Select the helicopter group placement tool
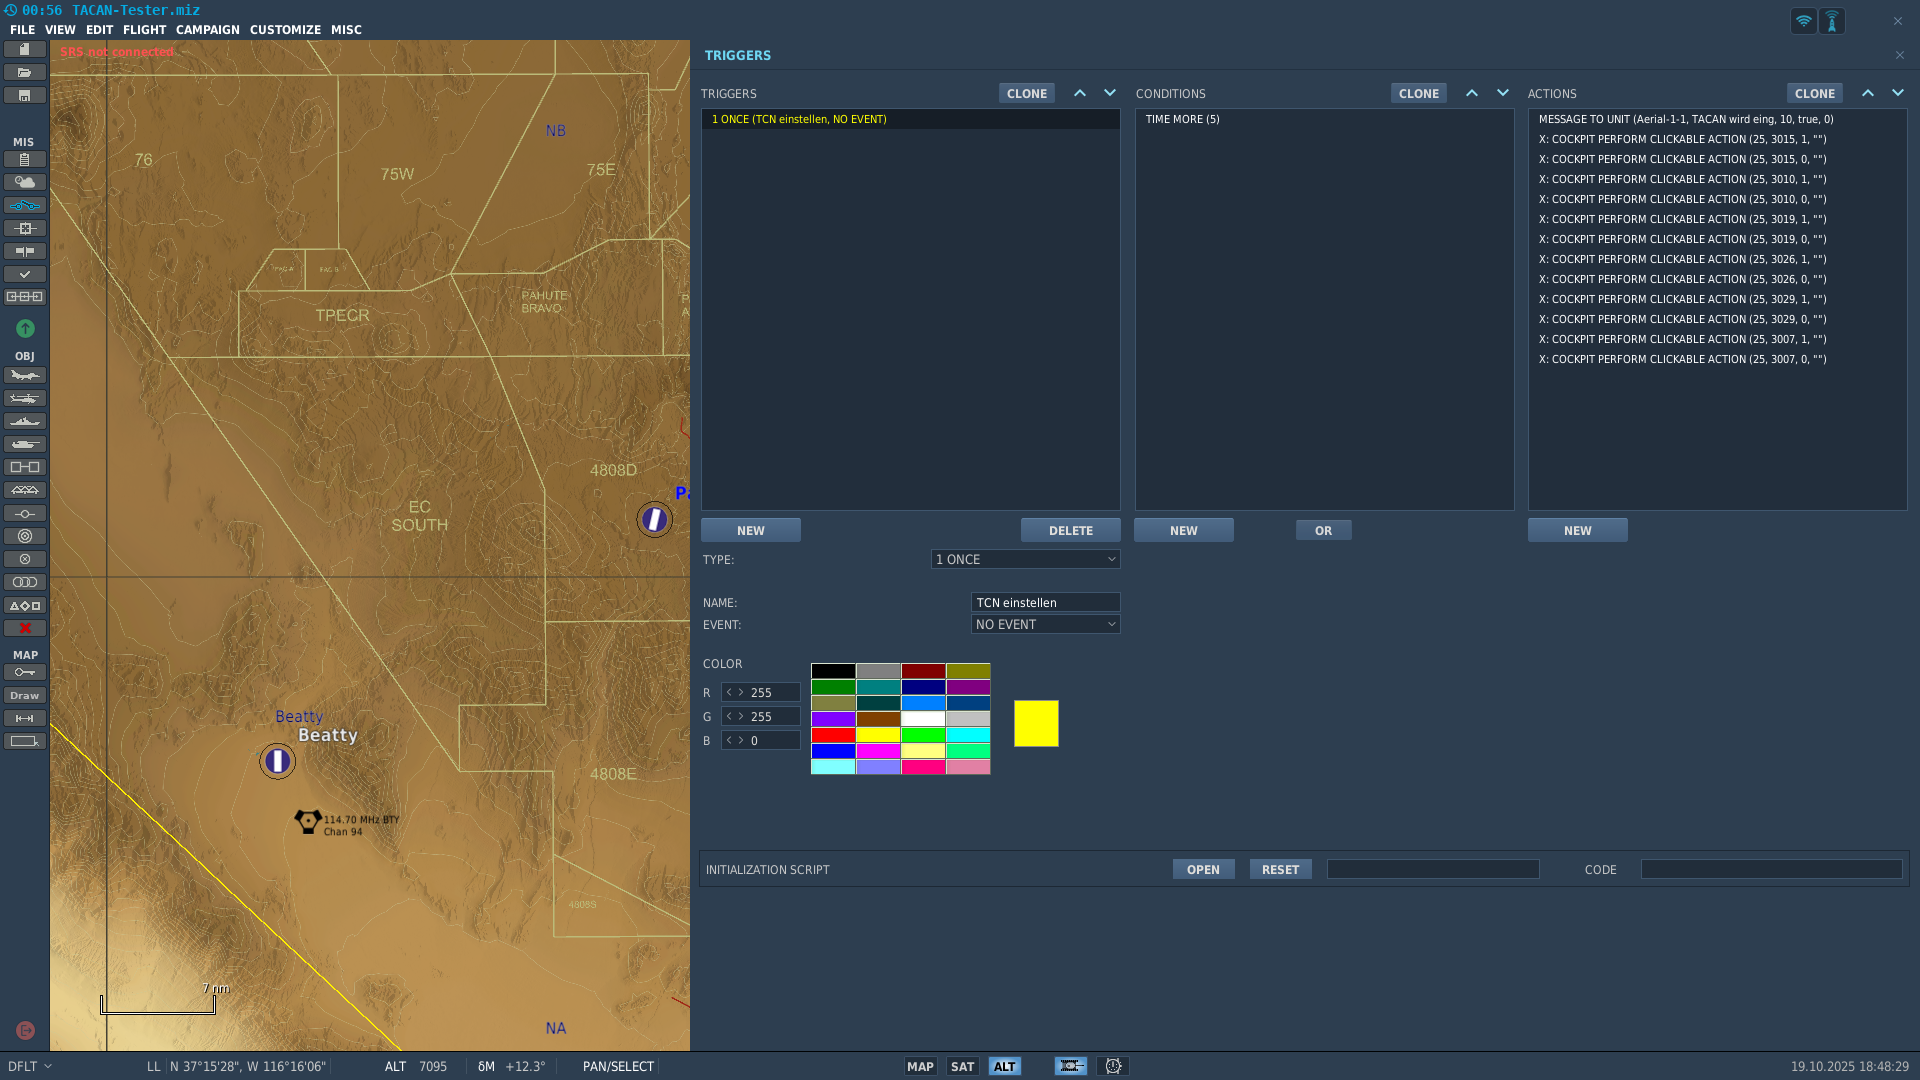Viewport: 1920px width, 1080px height. point(25,398)
